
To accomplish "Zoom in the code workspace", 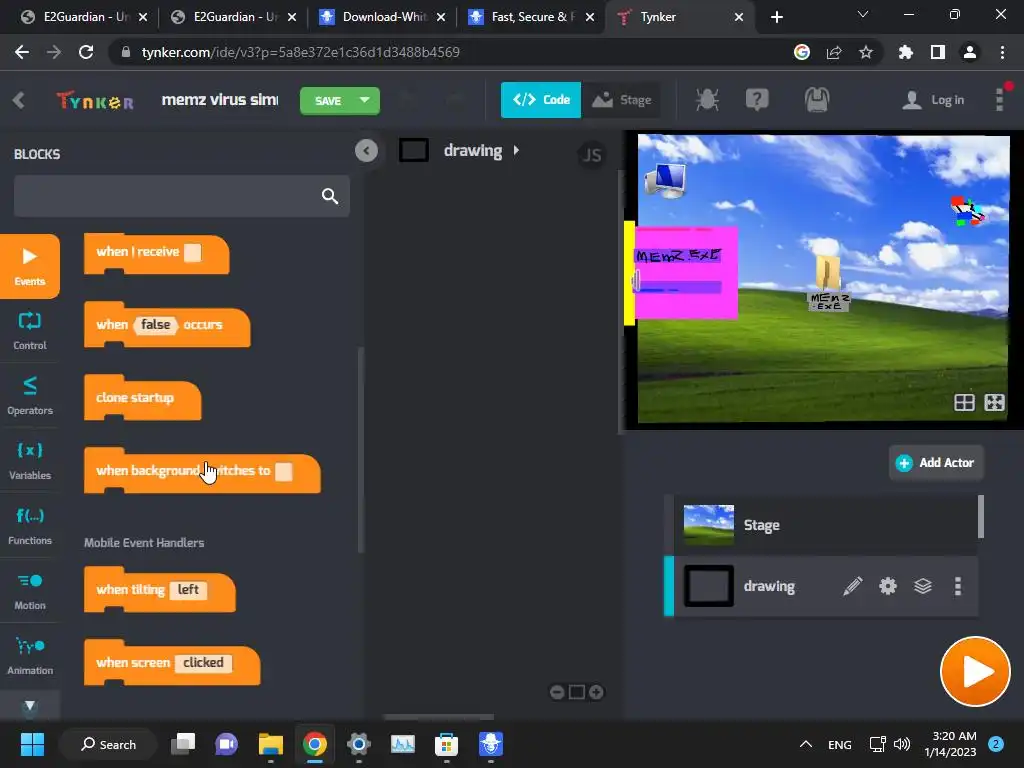I will click(x=596, y=692).
